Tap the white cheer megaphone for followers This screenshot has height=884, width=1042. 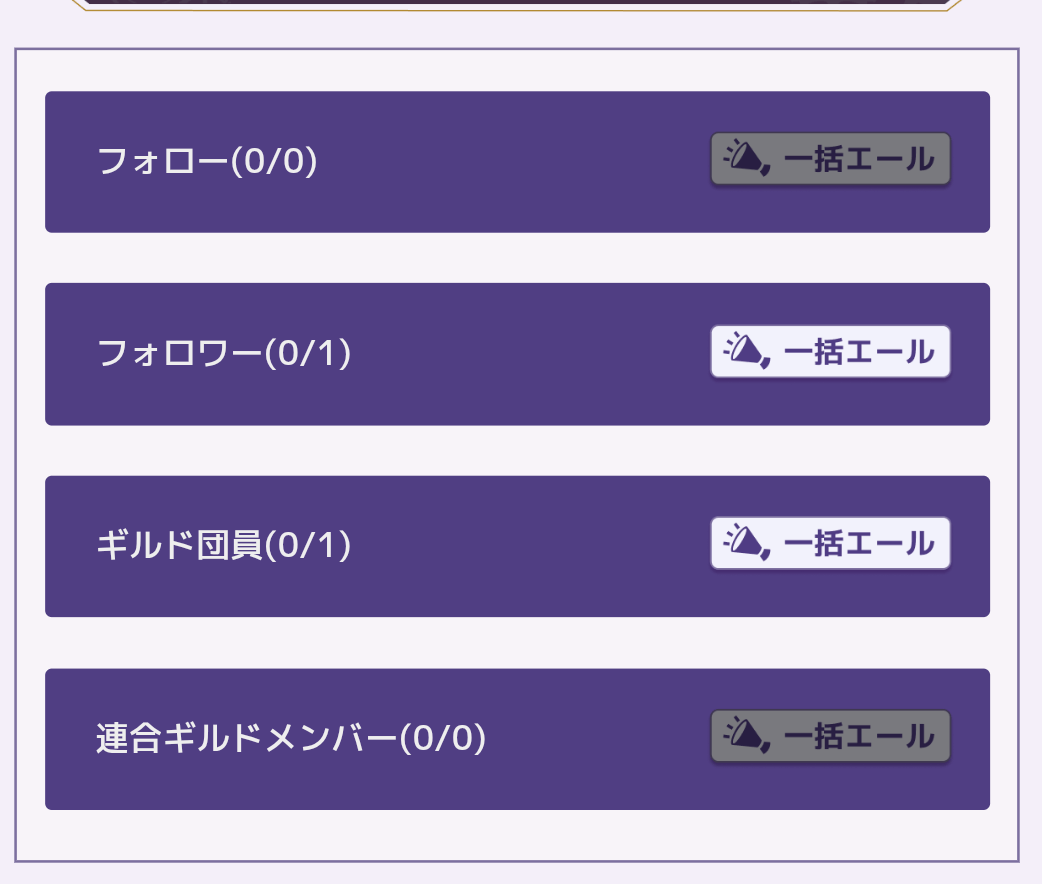click(x=744, y=351)
